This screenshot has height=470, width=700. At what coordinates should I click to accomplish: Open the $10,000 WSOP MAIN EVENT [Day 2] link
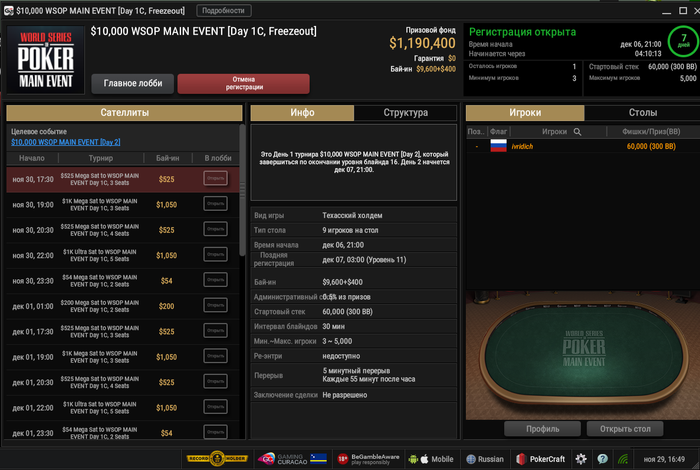[66, 142]
